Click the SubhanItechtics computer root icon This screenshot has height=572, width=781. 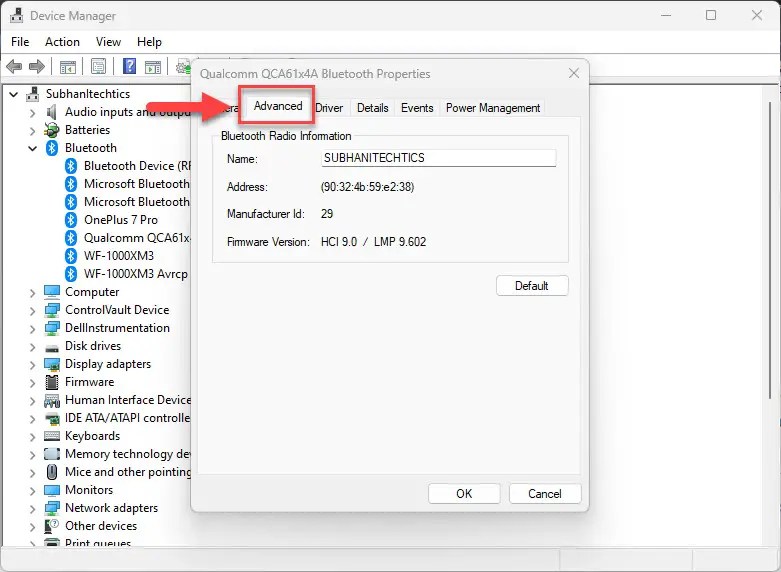[33, 94]
